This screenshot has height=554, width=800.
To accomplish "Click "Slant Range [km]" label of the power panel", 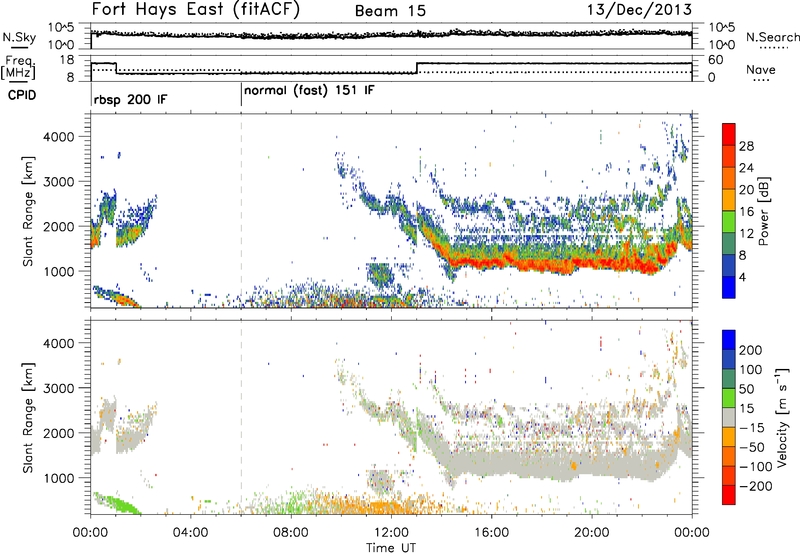I will pyautogui.click(x=28, y=211).
